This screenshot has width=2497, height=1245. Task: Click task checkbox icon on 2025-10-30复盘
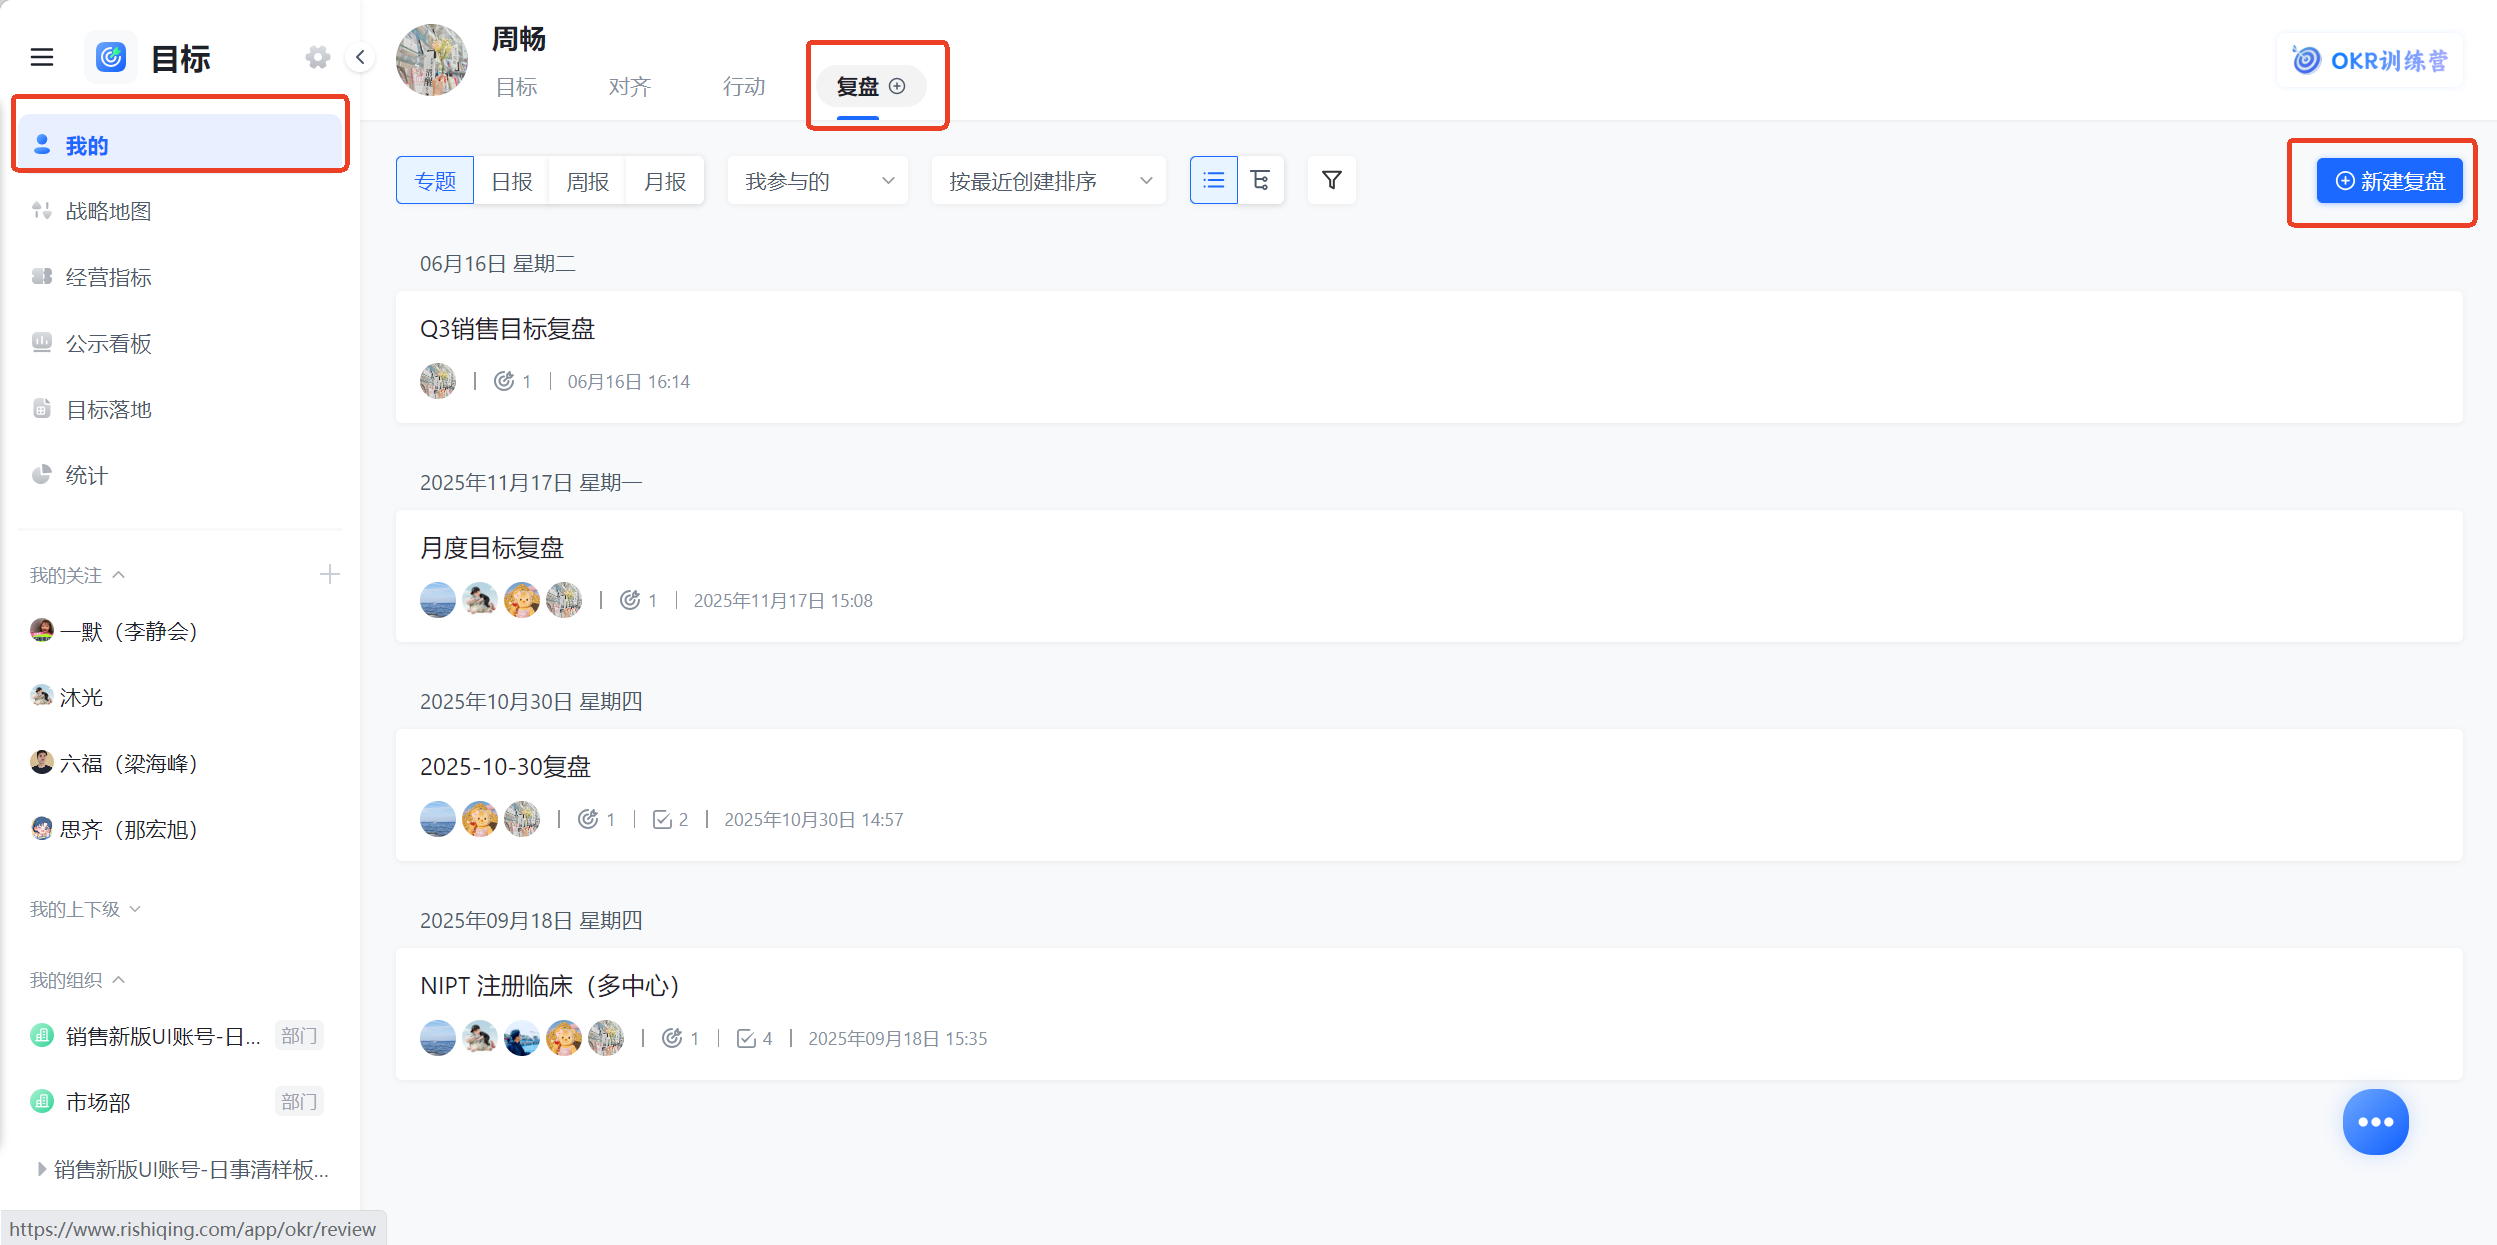coord(662,820)
